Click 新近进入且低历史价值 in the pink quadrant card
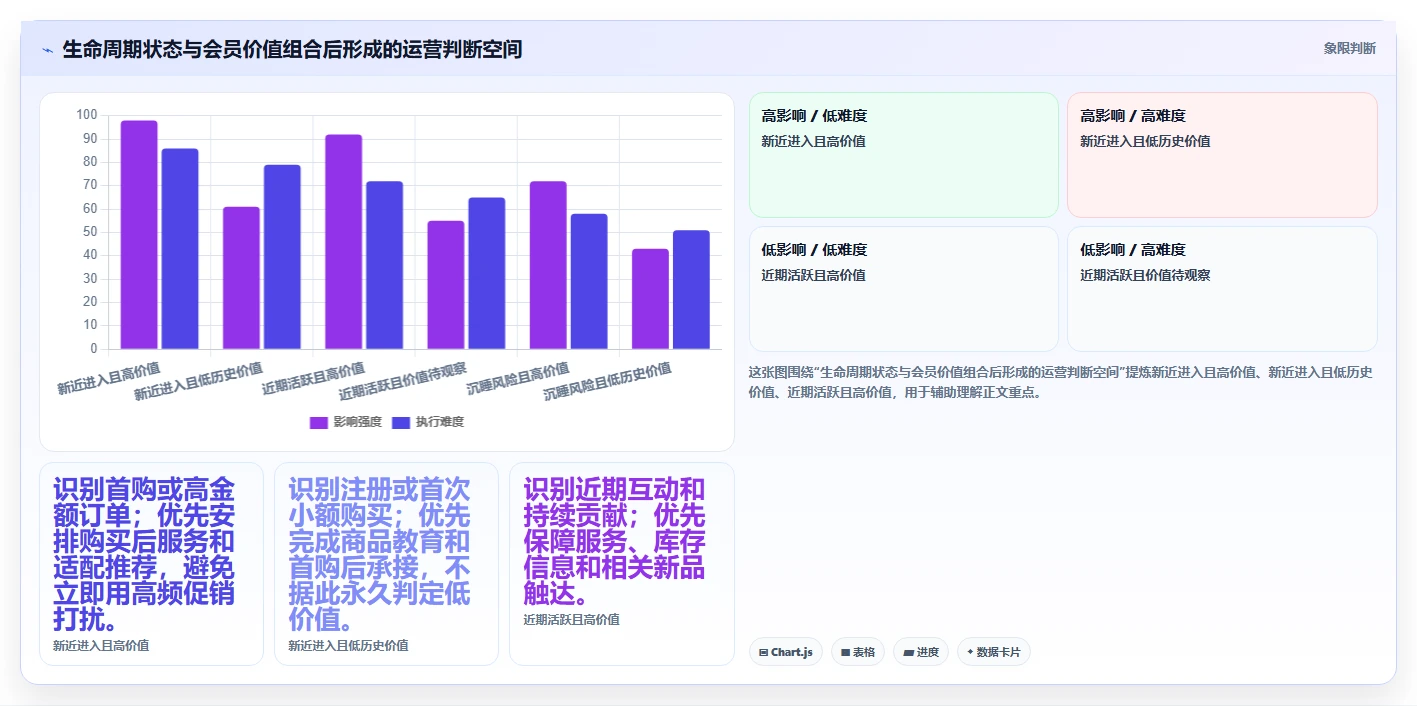Screen dimensions: 1417x706 [x=1145, y=141]
